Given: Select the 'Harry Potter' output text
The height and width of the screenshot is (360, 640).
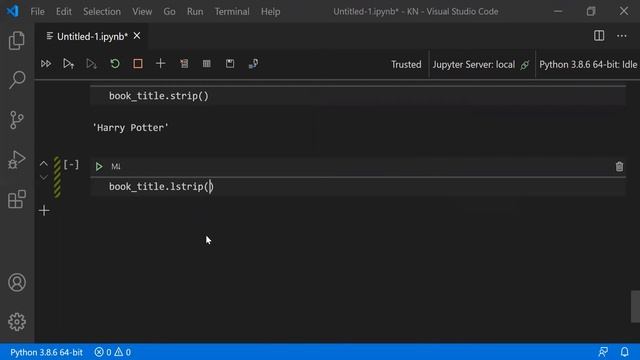Looking at the screenshot, I should (x=131, y=128).
